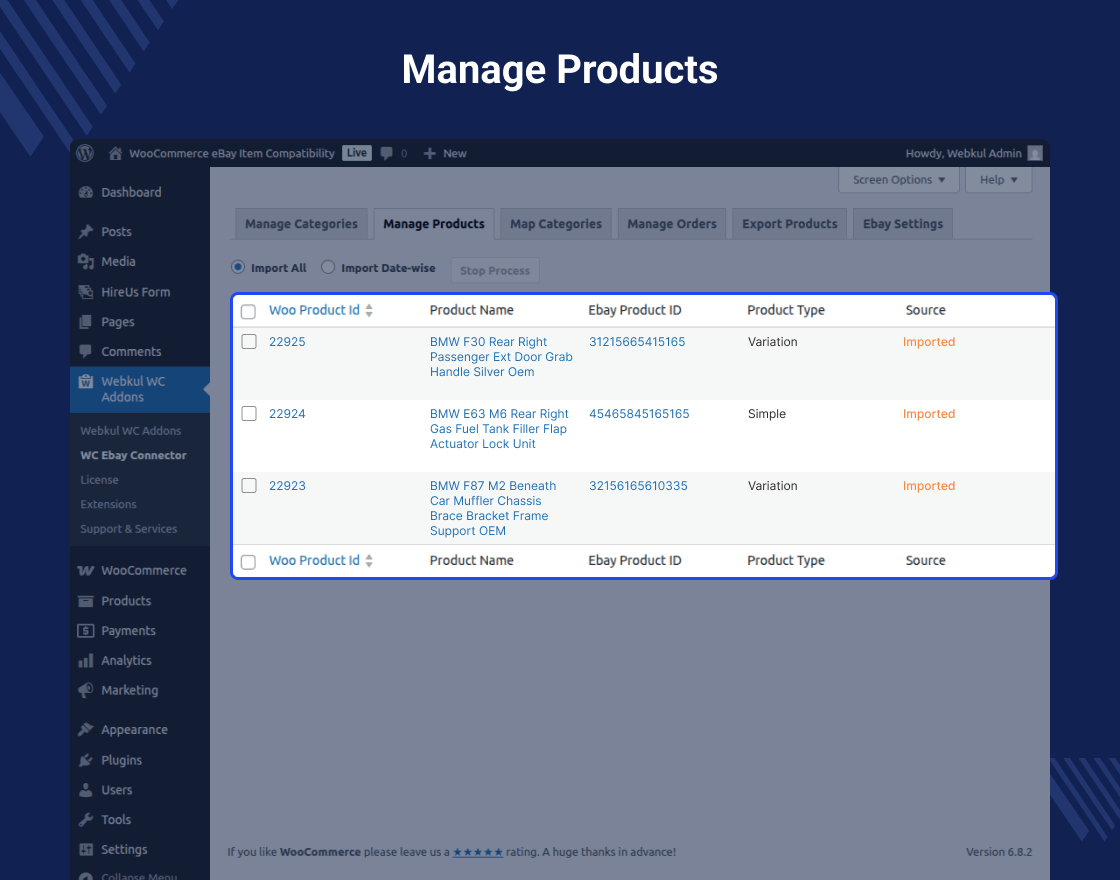Tick the header select-all checkbox

tap(249, 311)
